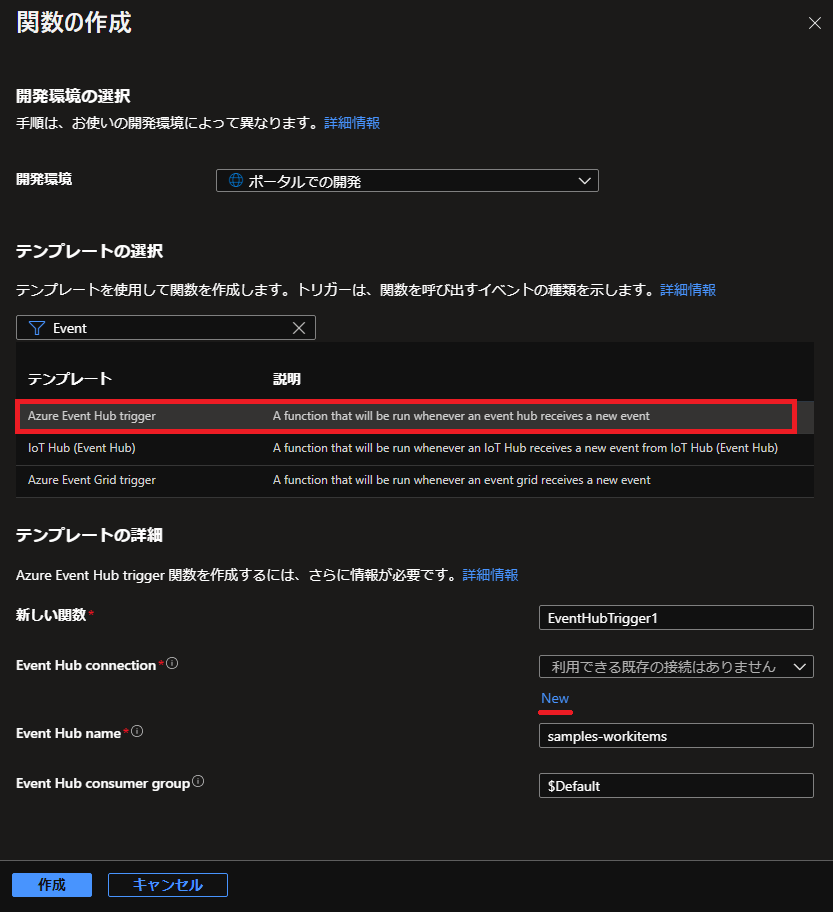Open 詳細情報 link under テンプレートの選択
The width and height of the screenshot is (833, 912).
pos(688,290)
